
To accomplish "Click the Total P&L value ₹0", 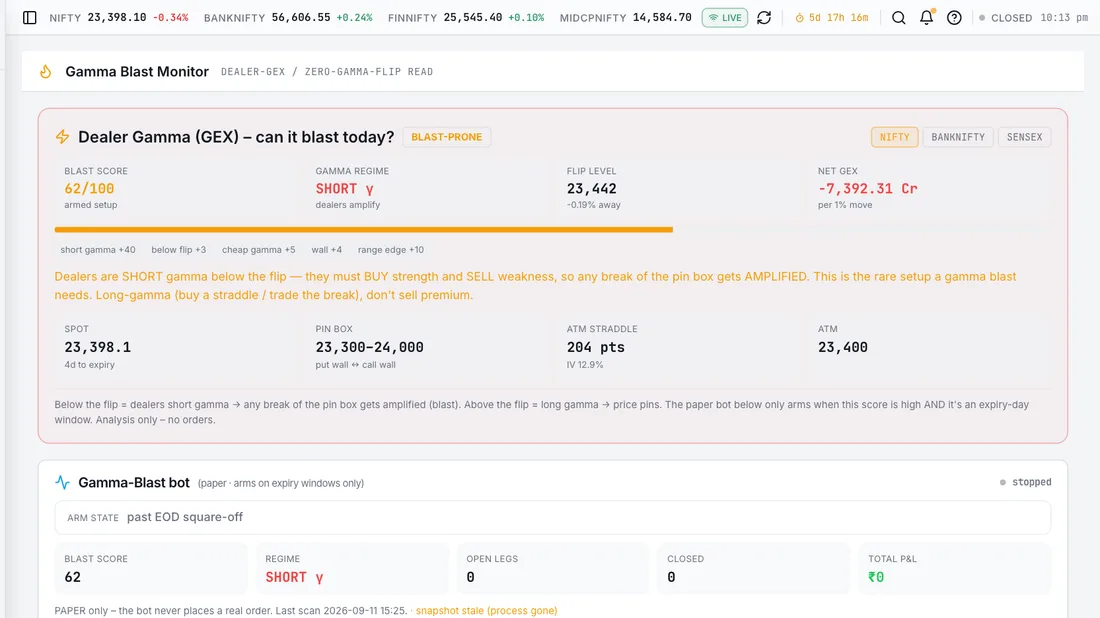I will (x=876, y=577).
